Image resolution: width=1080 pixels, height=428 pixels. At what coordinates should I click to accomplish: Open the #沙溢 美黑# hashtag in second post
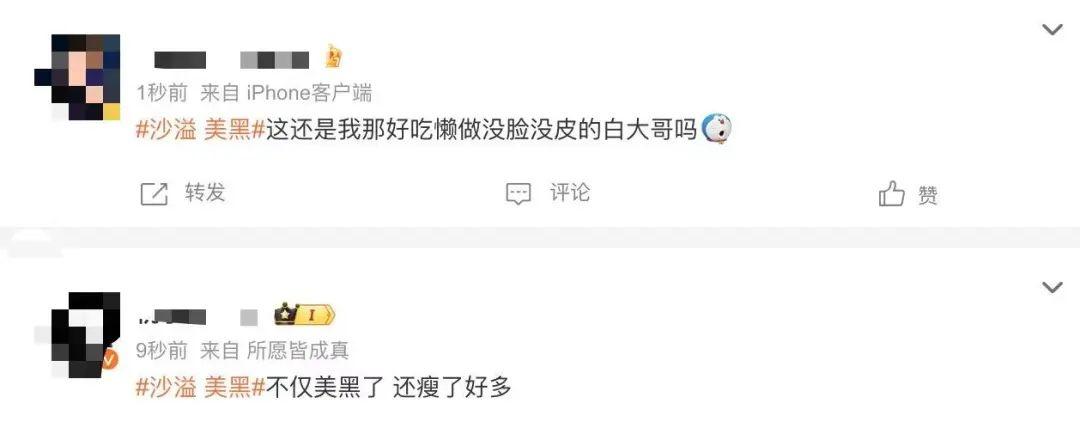coord(200,387)
